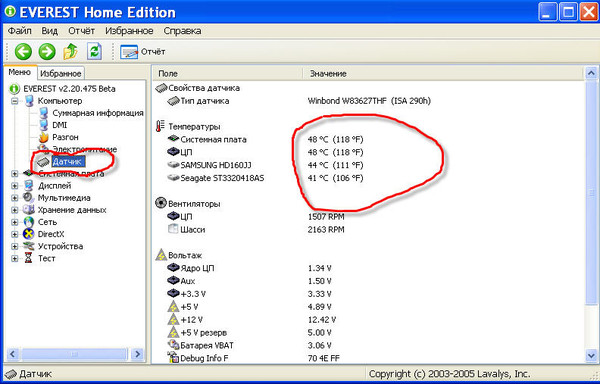600x384 pixels.
Task: Open the Отчёт report toolbar button
Action: click(x=142, y=52)
